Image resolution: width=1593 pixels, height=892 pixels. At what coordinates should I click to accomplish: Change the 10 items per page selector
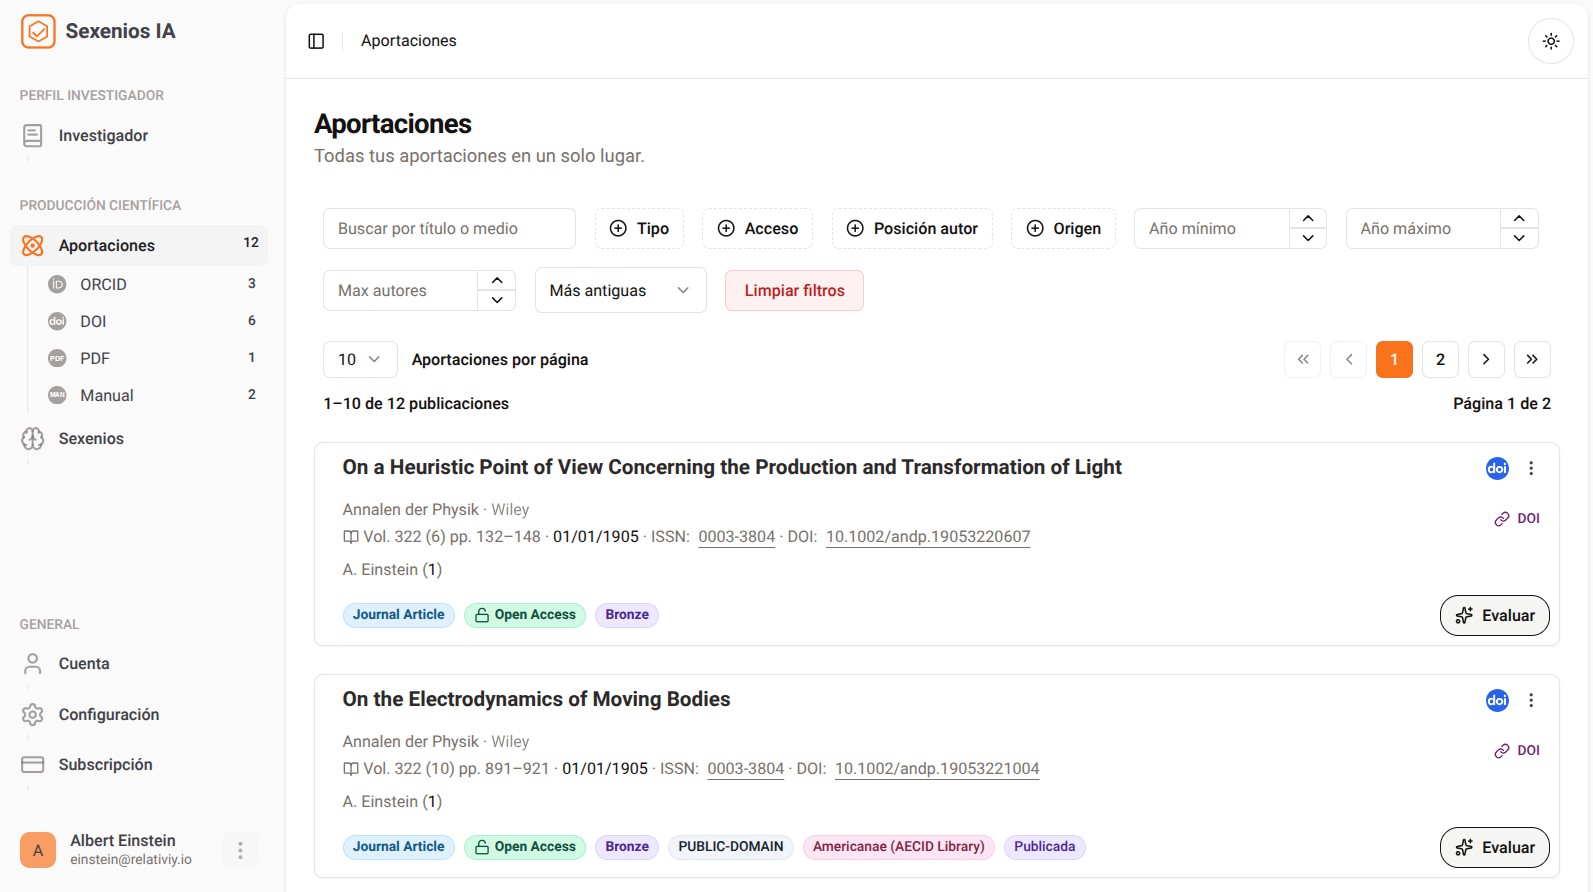359,359
